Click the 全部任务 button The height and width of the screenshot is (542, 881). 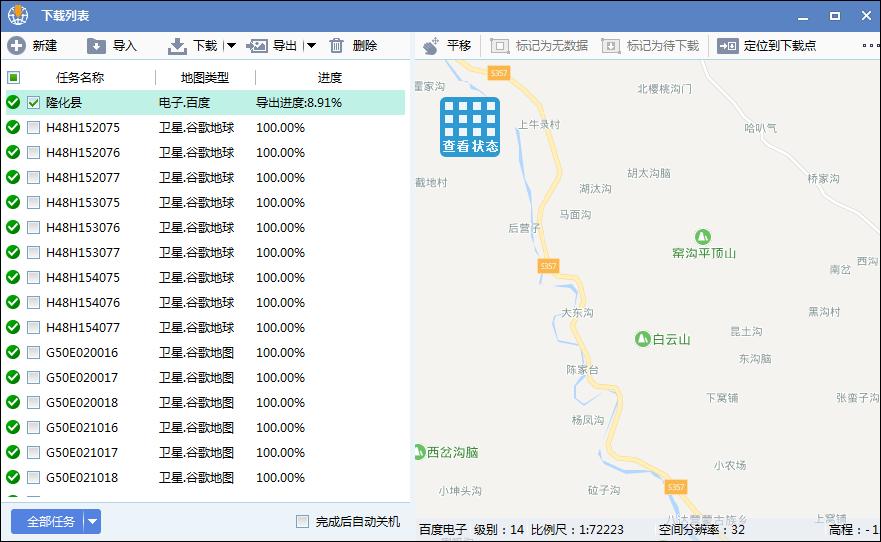click(51, 522)
